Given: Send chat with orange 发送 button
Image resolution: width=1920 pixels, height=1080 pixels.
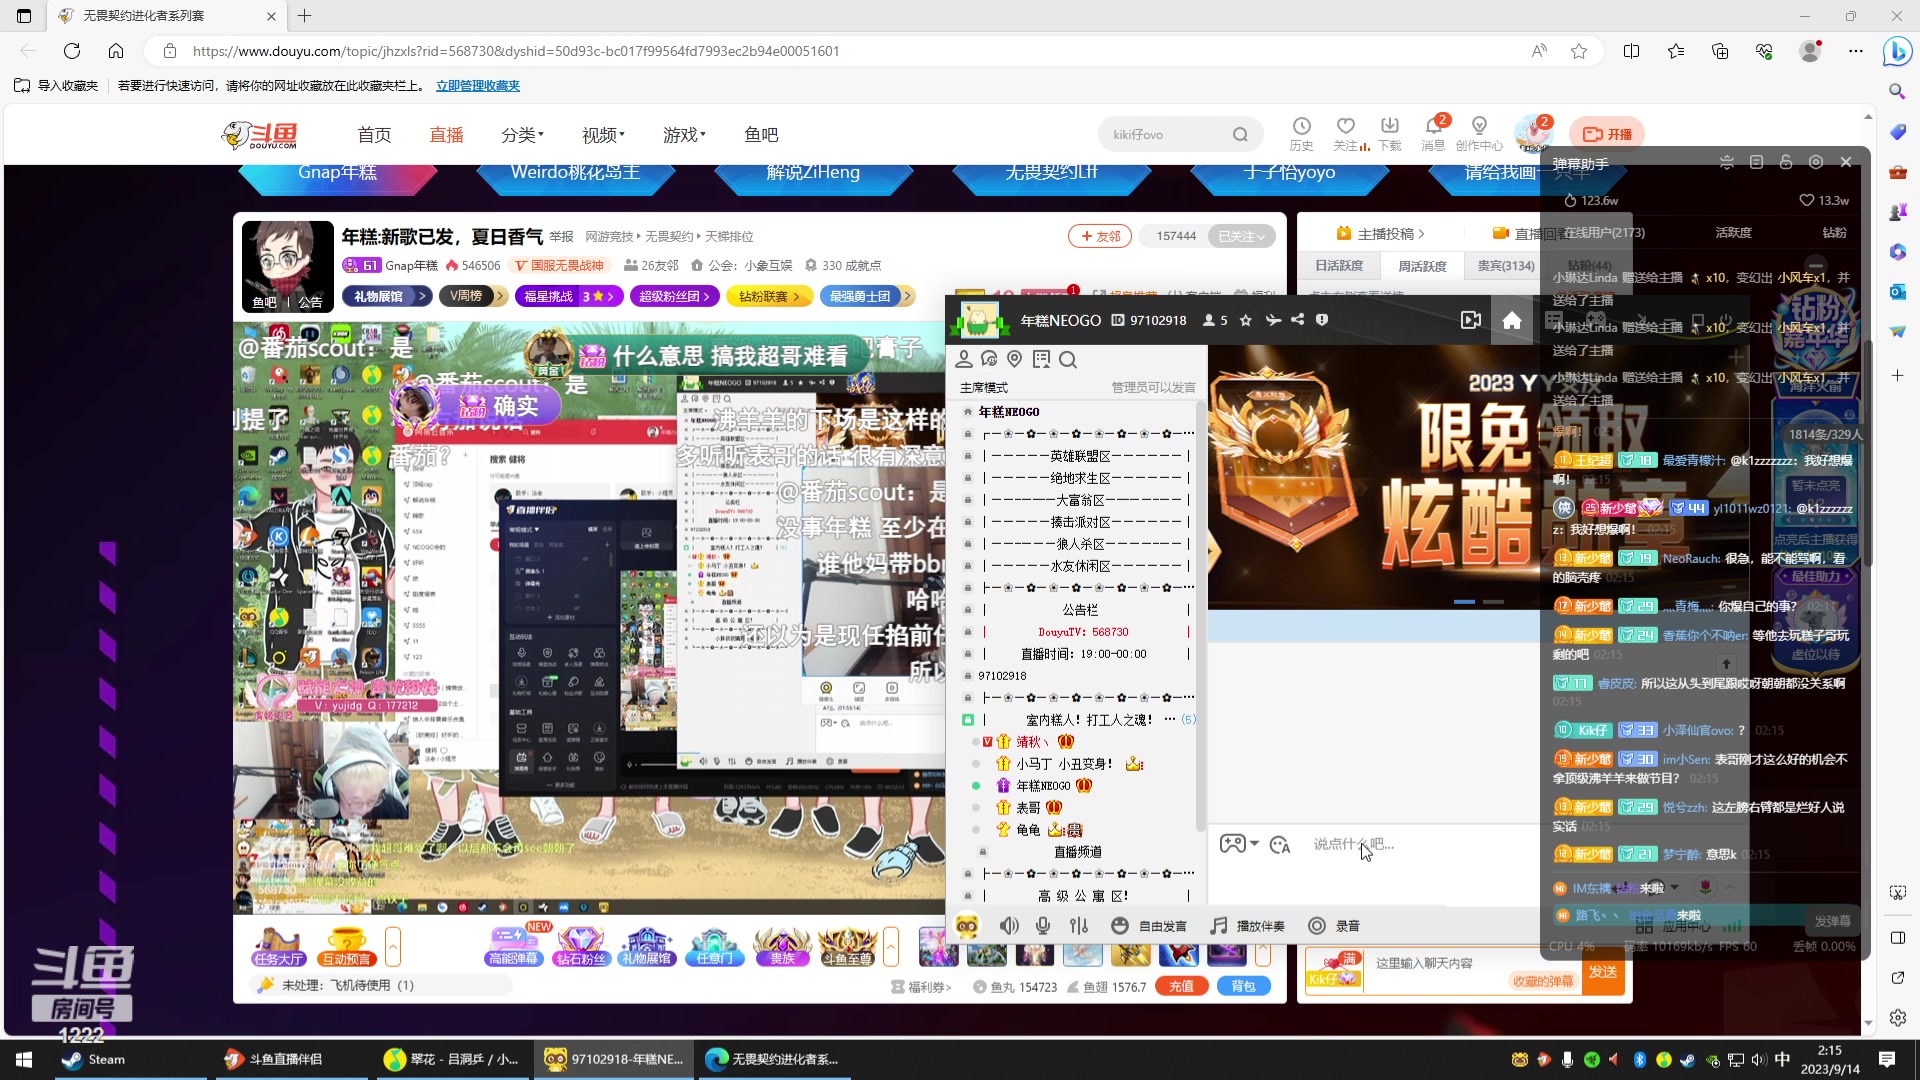Looking at the screenshot, I should tap(1603, 972).
